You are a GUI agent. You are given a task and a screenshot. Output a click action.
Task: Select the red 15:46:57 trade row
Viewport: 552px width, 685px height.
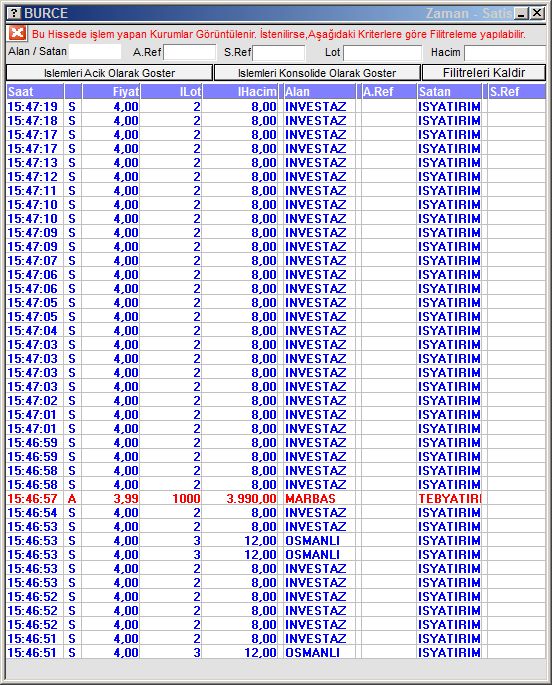(x=276, y=498)
